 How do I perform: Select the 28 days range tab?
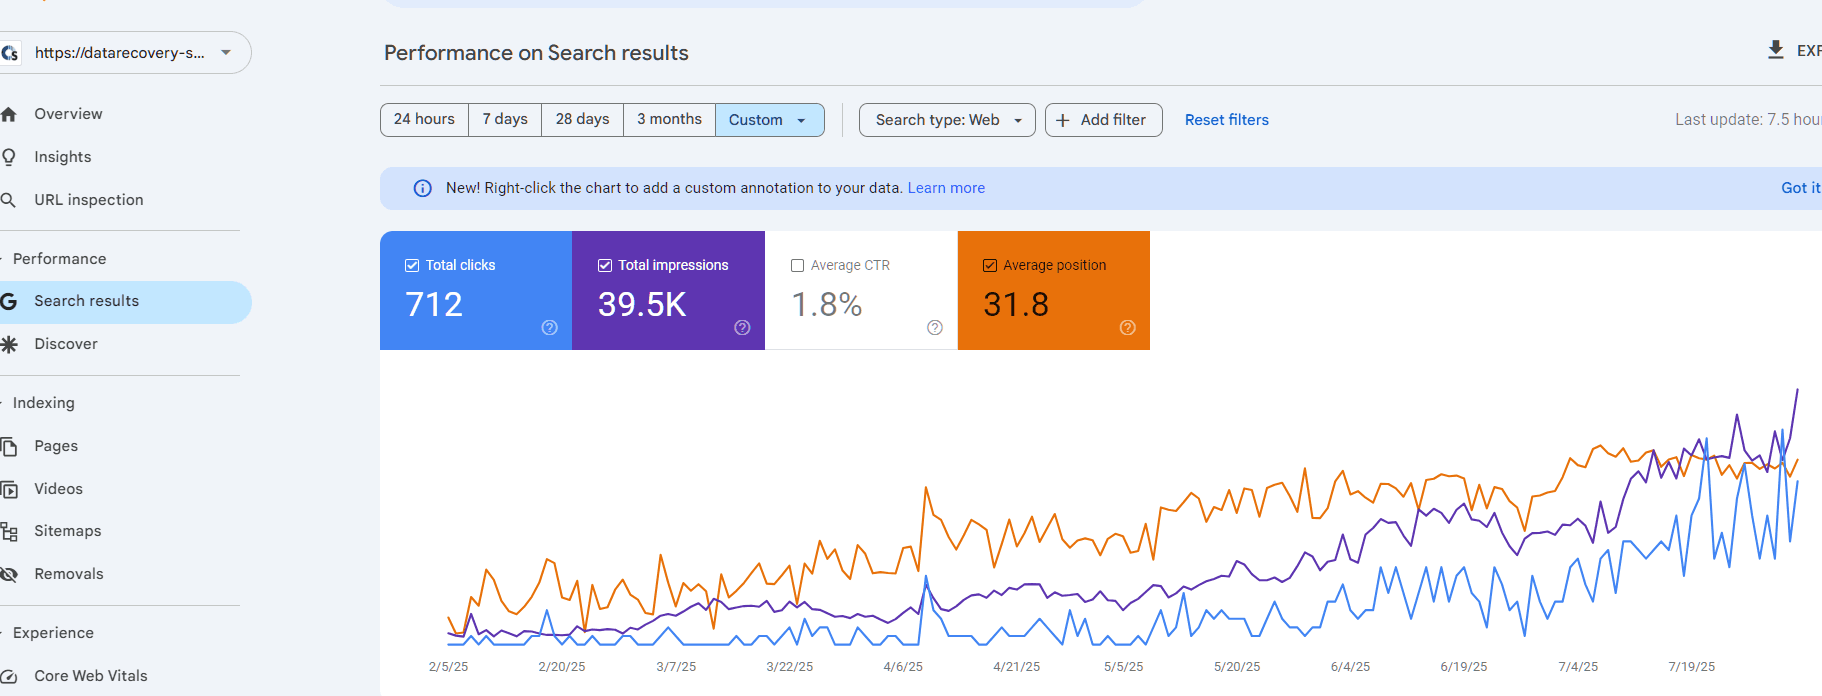(x=582, y=119)
